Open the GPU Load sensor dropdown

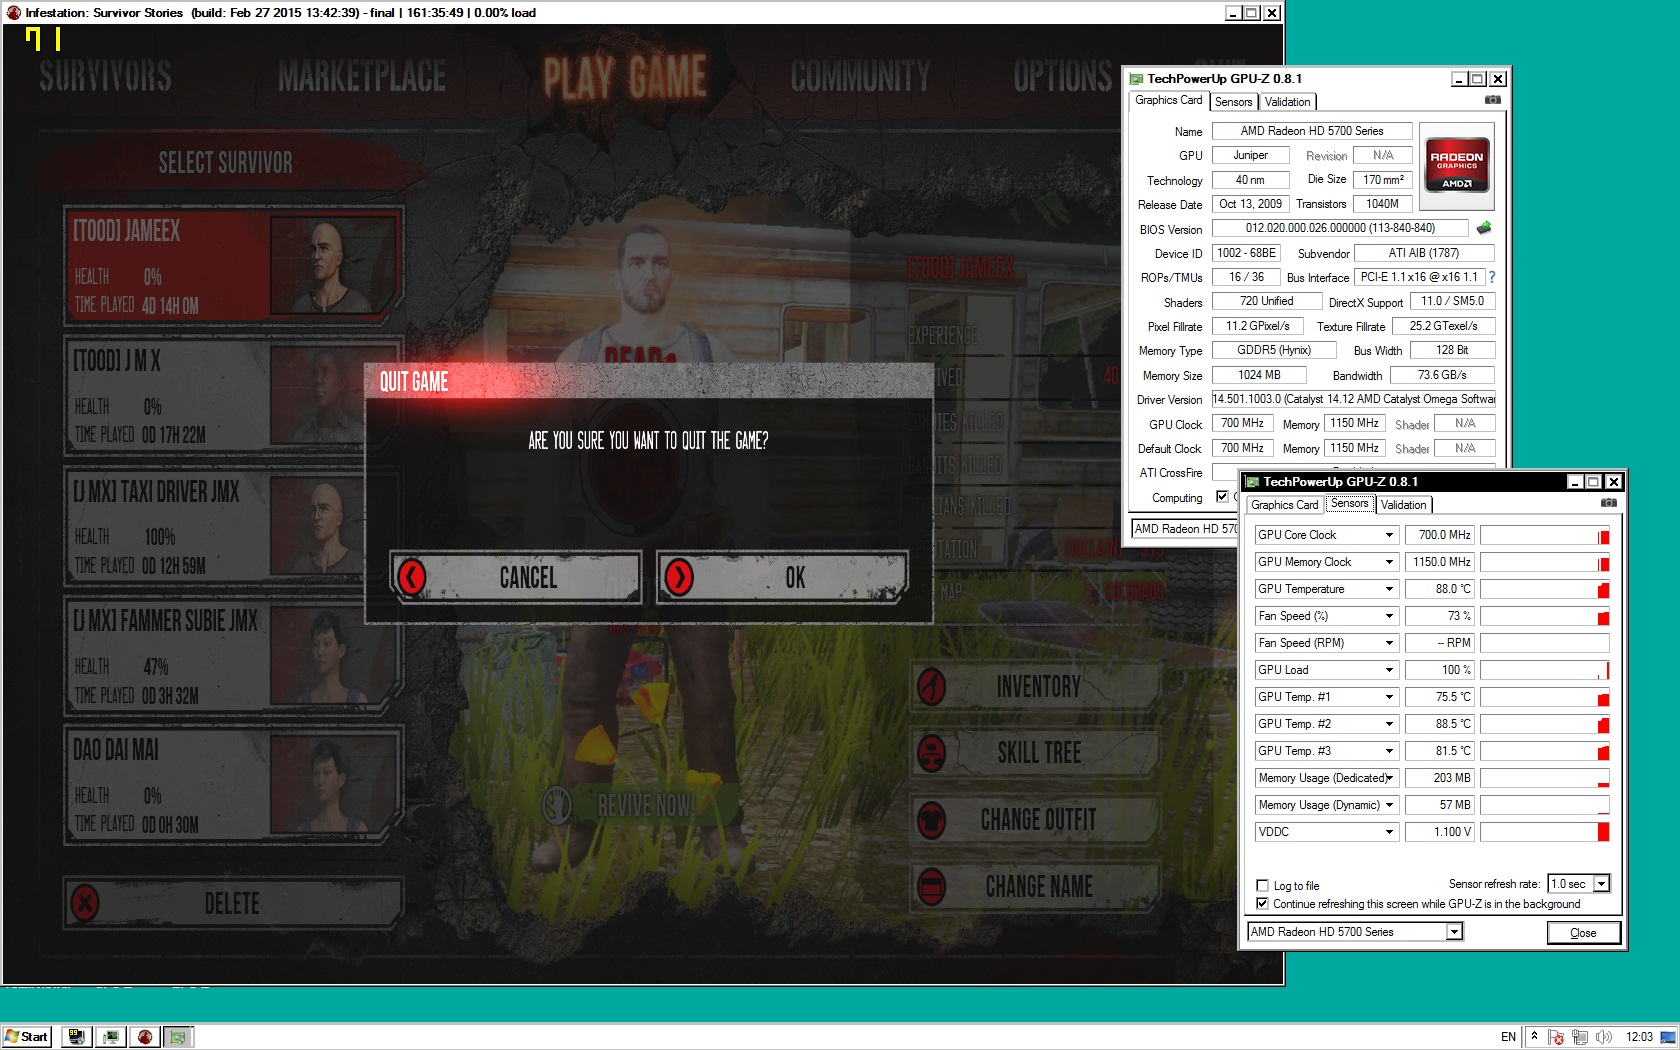pos(1389,670)
